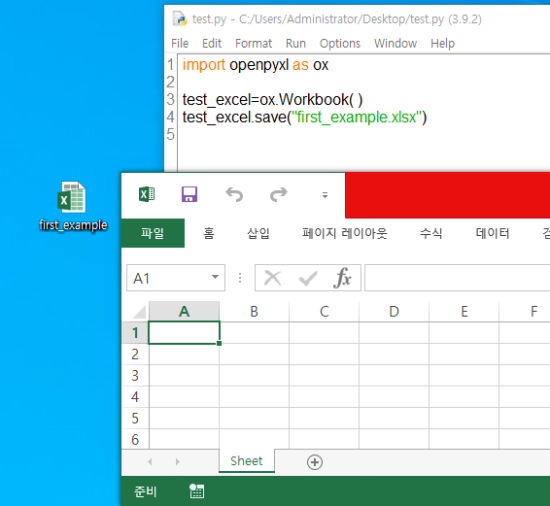This screenshot has height=506, width=550.
Task: Expand the Name Box dropdown arrow
Action: click(215, 277)
